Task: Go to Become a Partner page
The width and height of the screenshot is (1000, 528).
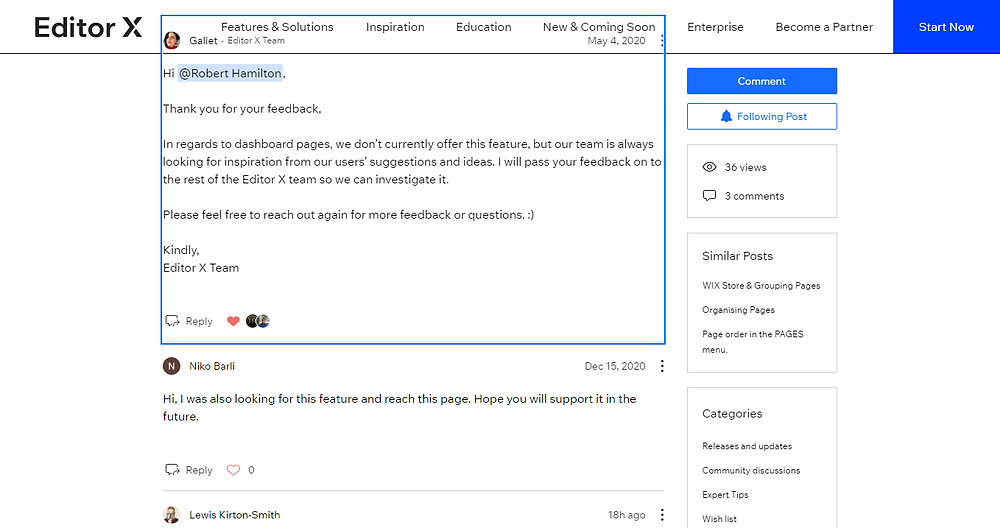Action: tap(824, 27)
